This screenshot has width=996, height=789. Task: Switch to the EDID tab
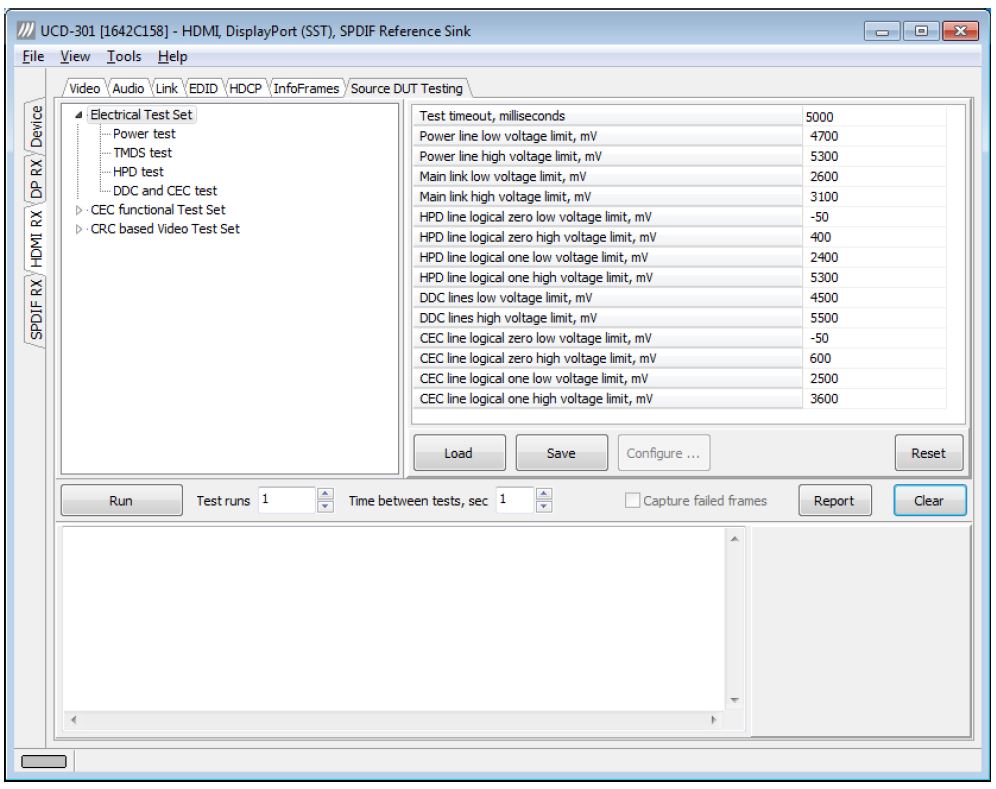coord(203,88)
